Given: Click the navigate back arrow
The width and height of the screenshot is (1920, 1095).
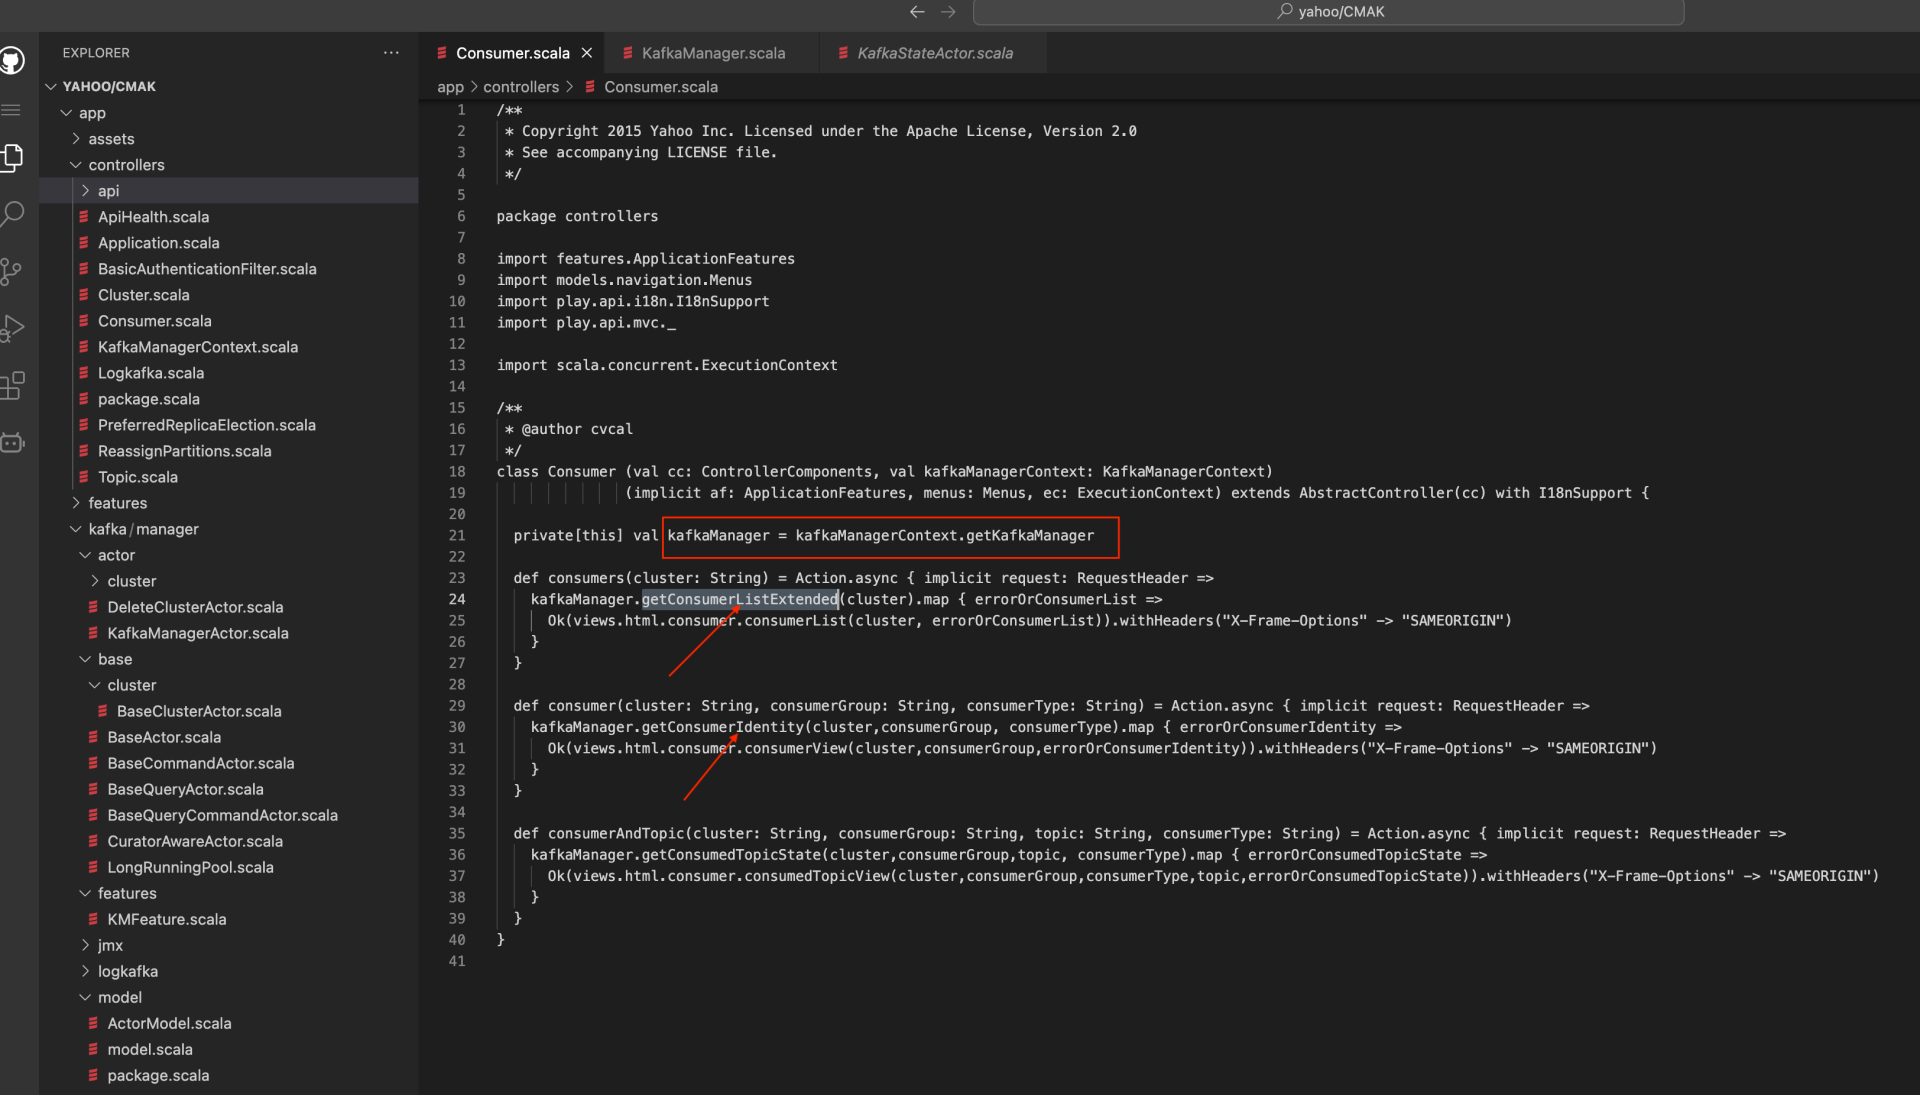Looking at the screenshot, I should tap(916, 12).
